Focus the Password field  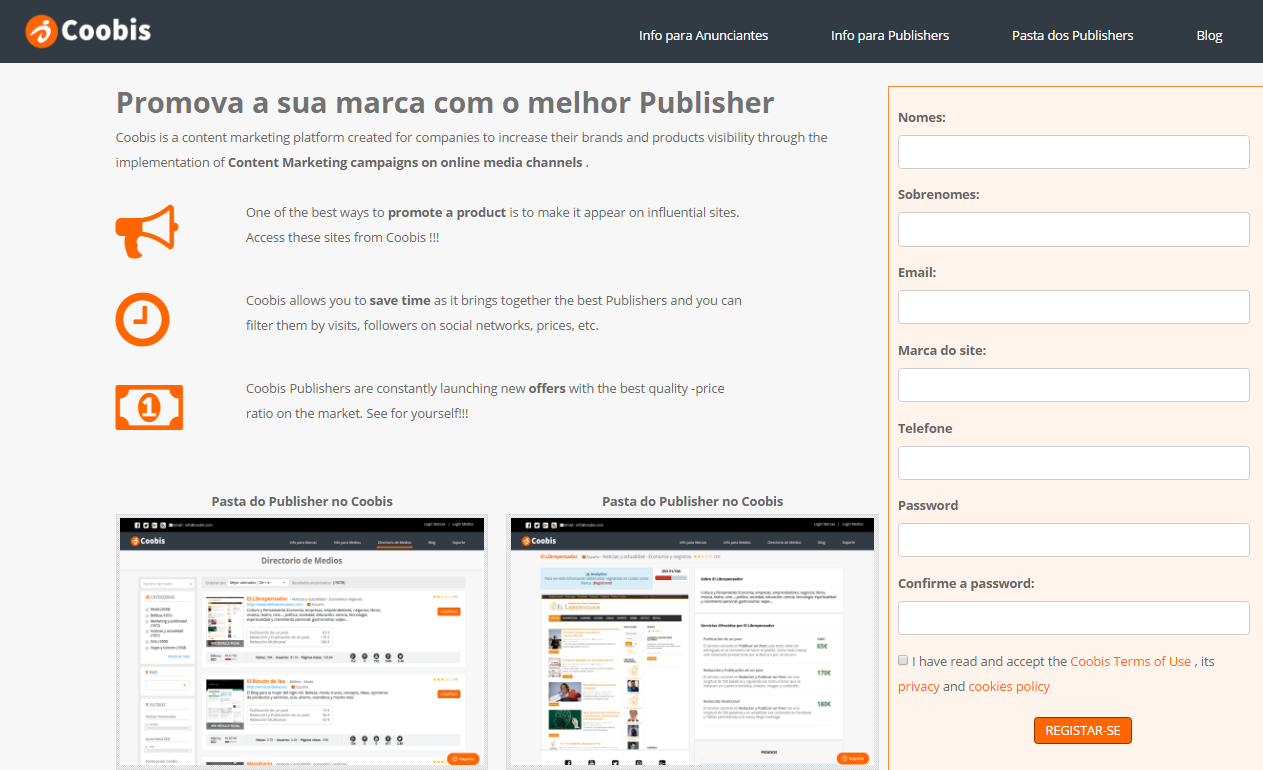point(1074,540)
